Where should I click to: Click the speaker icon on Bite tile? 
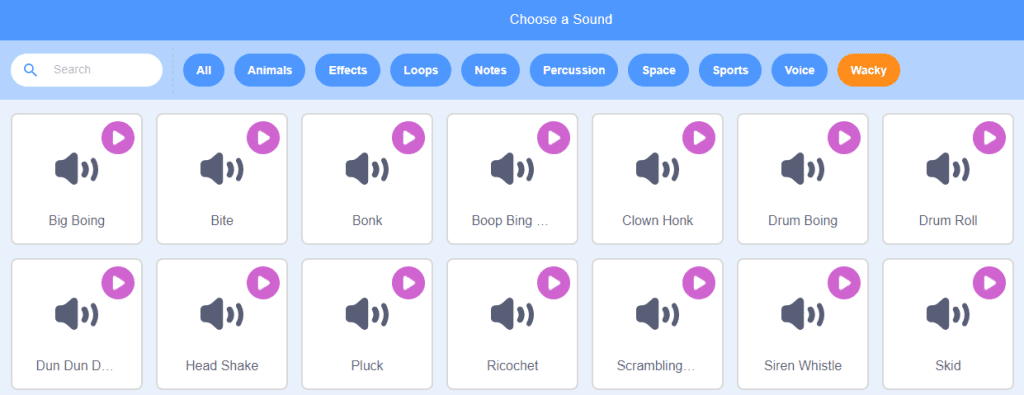point(222,170)
